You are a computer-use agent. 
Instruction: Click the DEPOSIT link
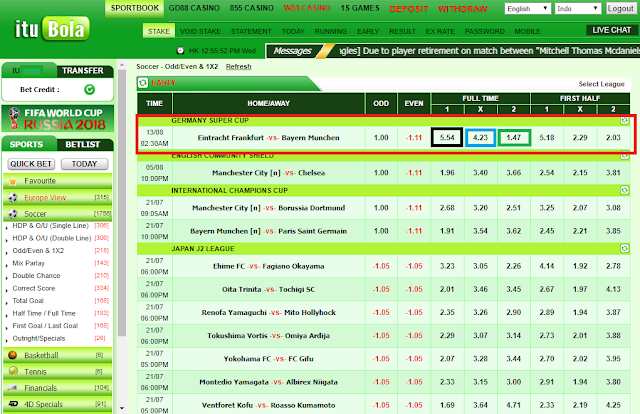point(409,9)
